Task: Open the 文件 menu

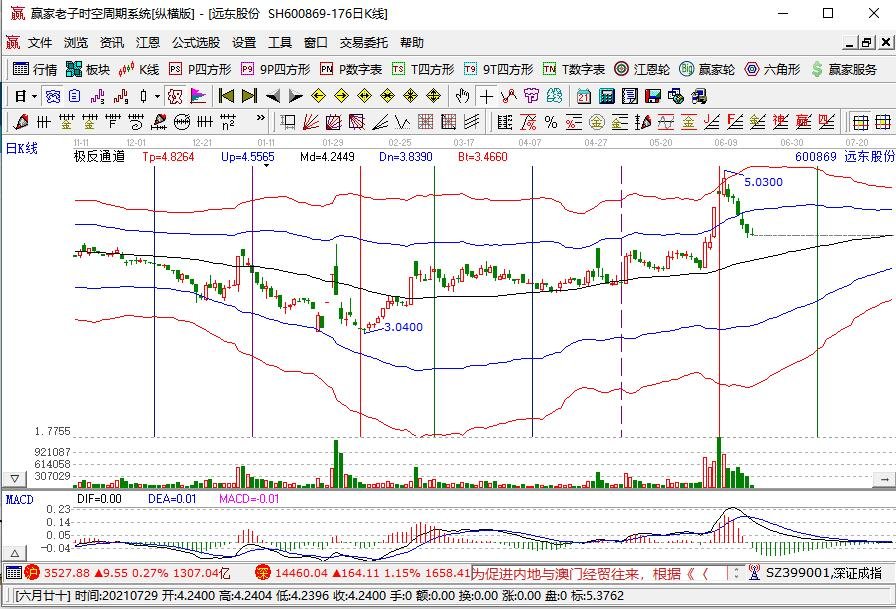Action: click(40, 43)
